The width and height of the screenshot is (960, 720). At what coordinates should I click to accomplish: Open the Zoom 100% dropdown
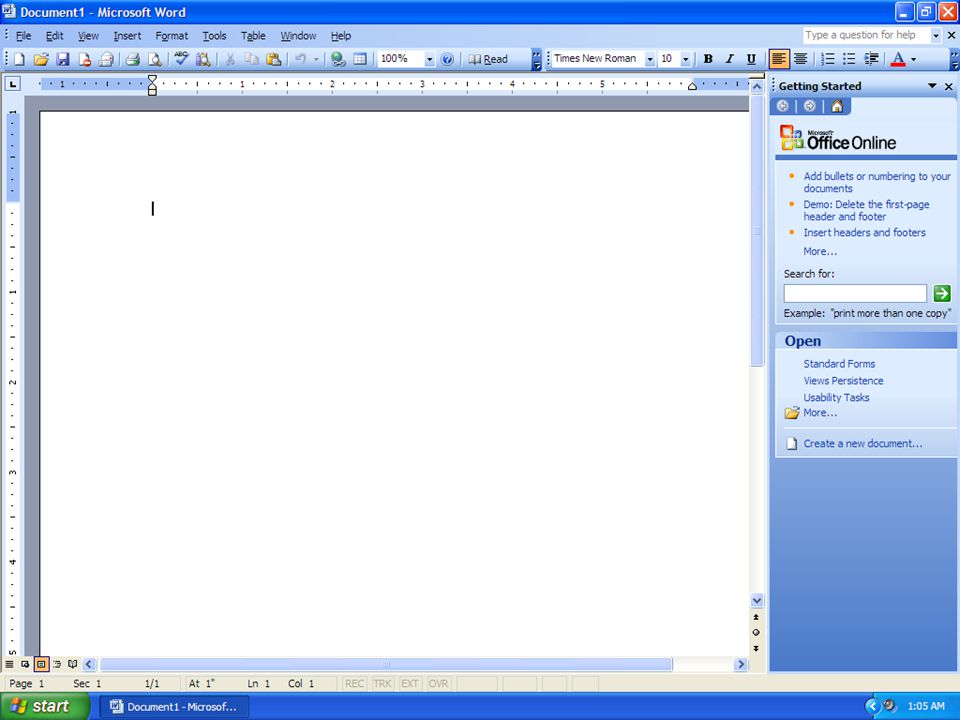(x=429, y=59)
